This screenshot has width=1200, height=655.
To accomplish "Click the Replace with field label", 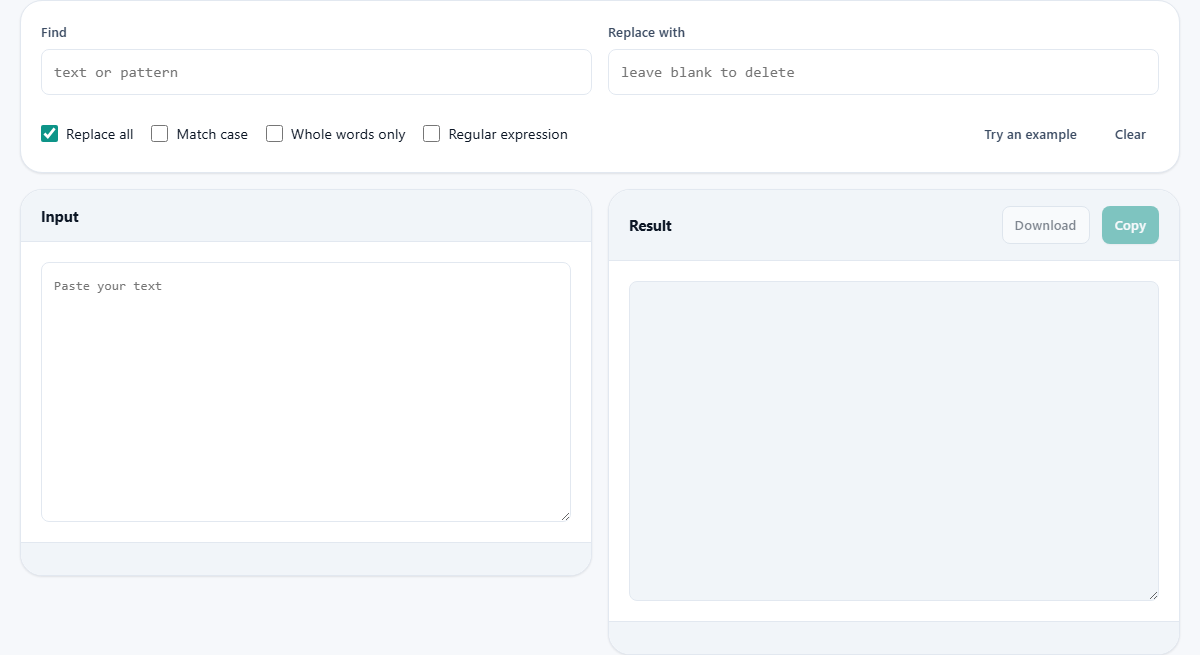I will click(646, 33).
